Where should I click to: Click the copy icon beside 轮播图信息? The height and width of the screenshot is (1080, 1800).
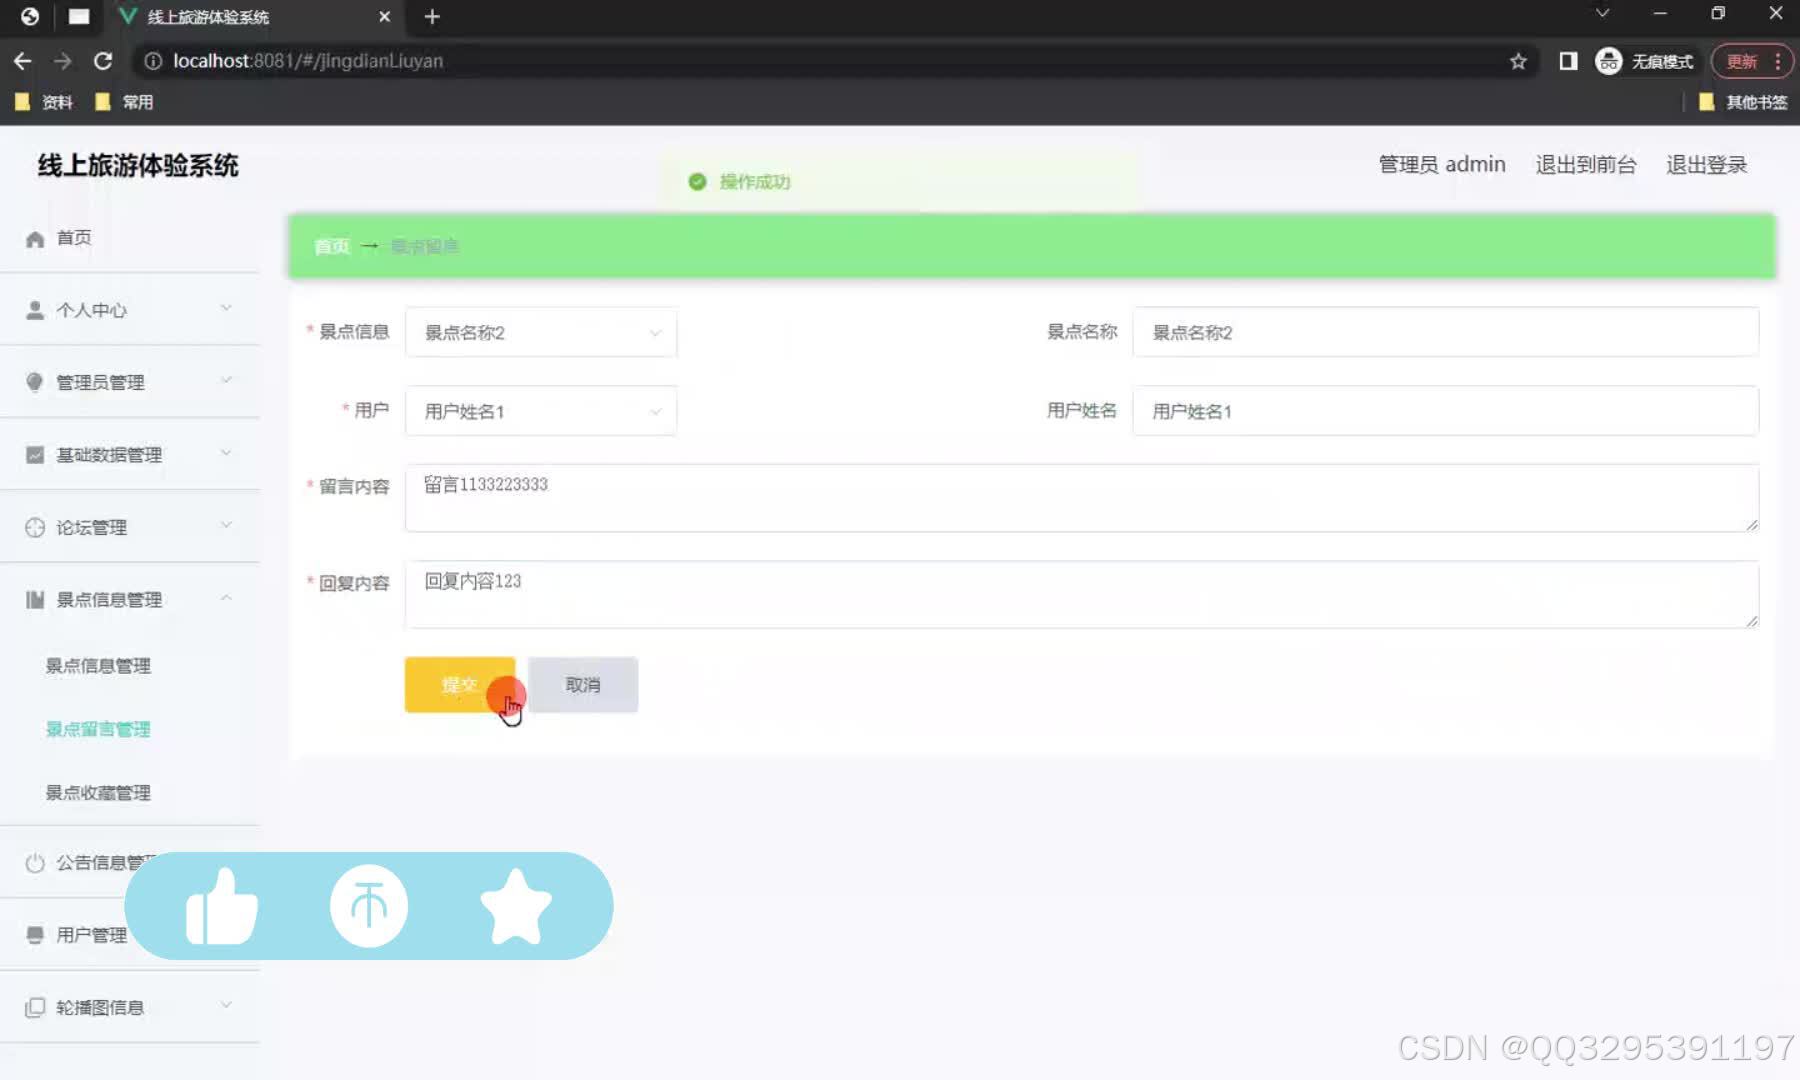pyautogui.click(x=35, y=1007)
